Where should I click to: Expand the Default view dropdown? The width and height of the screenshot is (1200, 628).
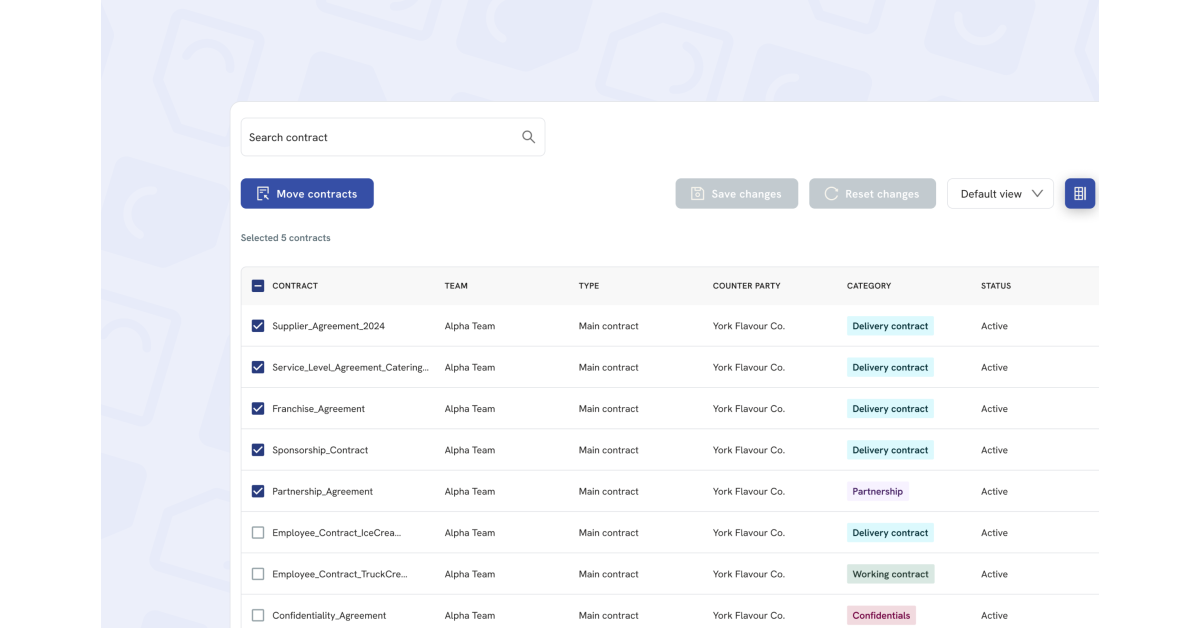[x=1000, y=194]
